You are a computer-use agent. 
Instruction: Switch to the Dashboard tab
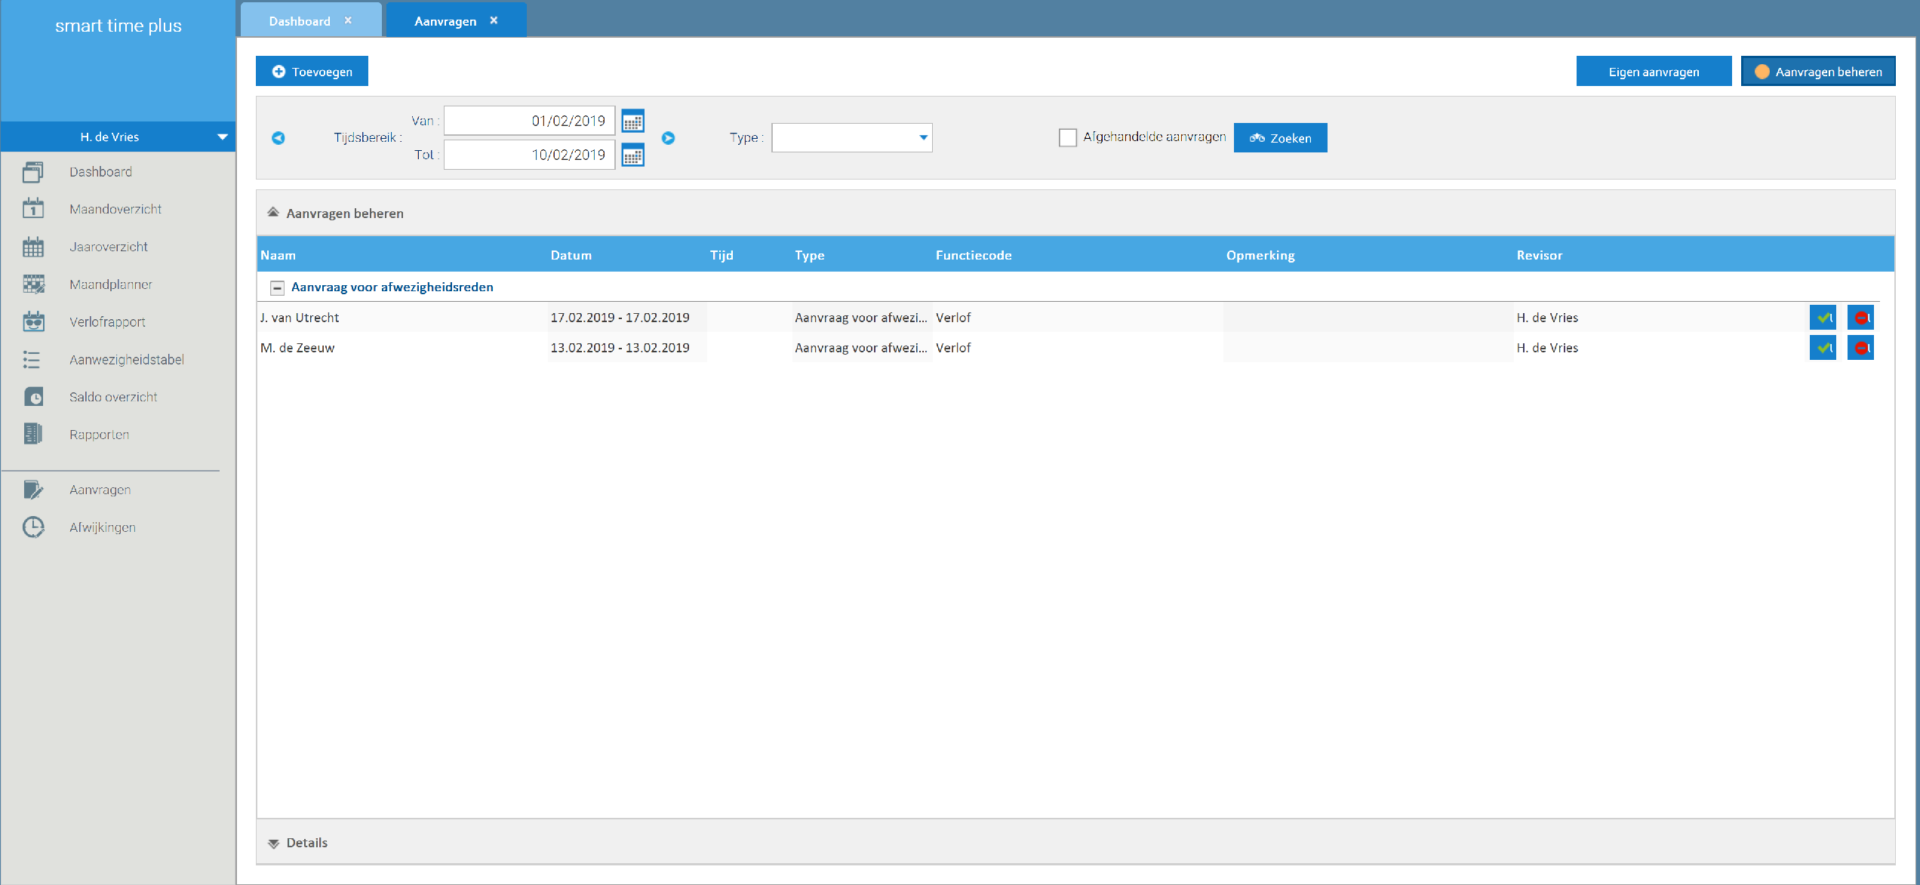299,21
